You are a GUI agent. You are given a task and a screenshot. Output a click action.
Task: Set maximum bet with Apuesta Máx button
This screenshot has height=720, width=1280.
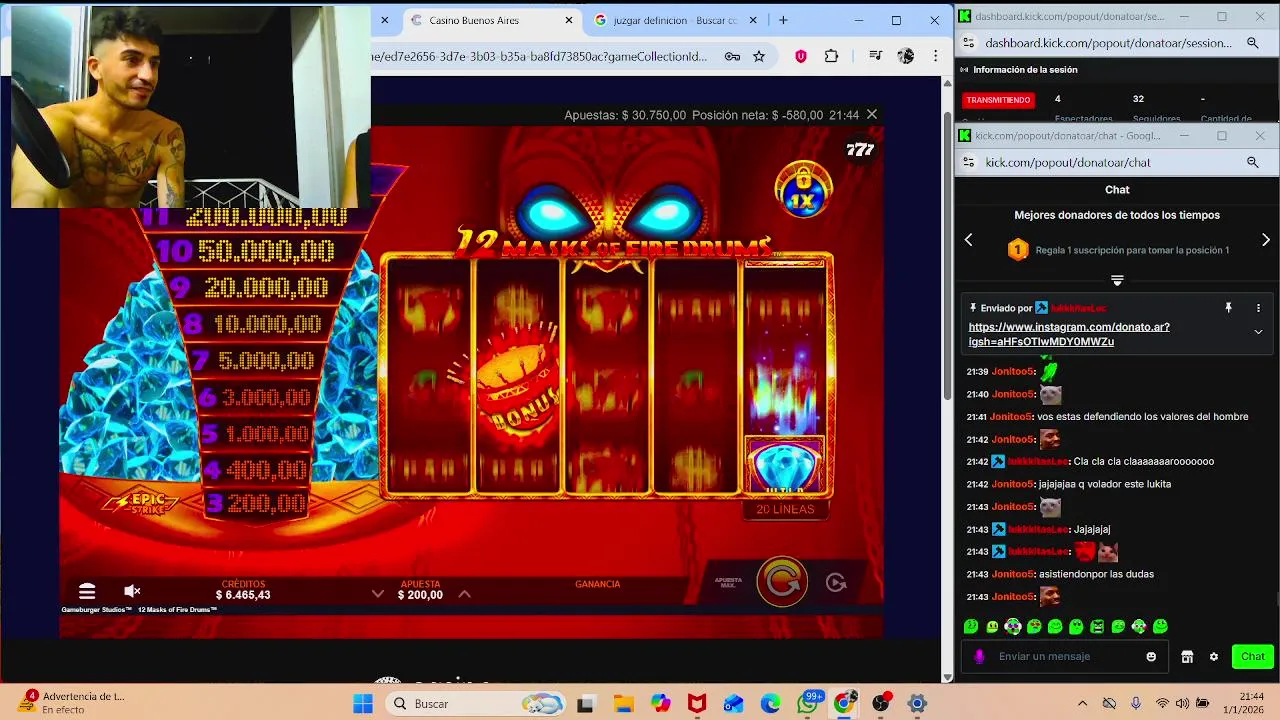coord(728,581)
